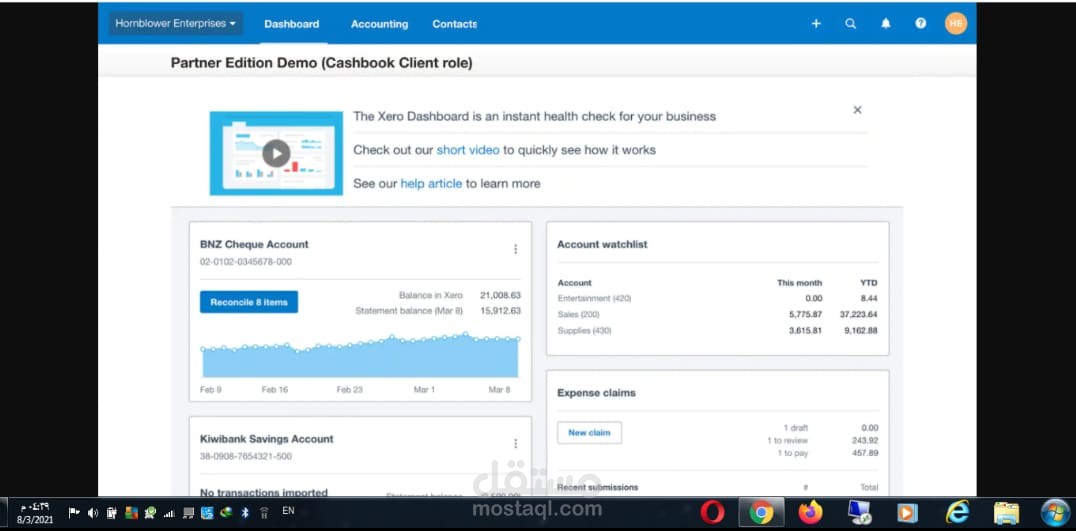The width and height of the screenshot is (1076, 531).
Task: Click the BNZ balance chart
Action: [x=360, y=355]
